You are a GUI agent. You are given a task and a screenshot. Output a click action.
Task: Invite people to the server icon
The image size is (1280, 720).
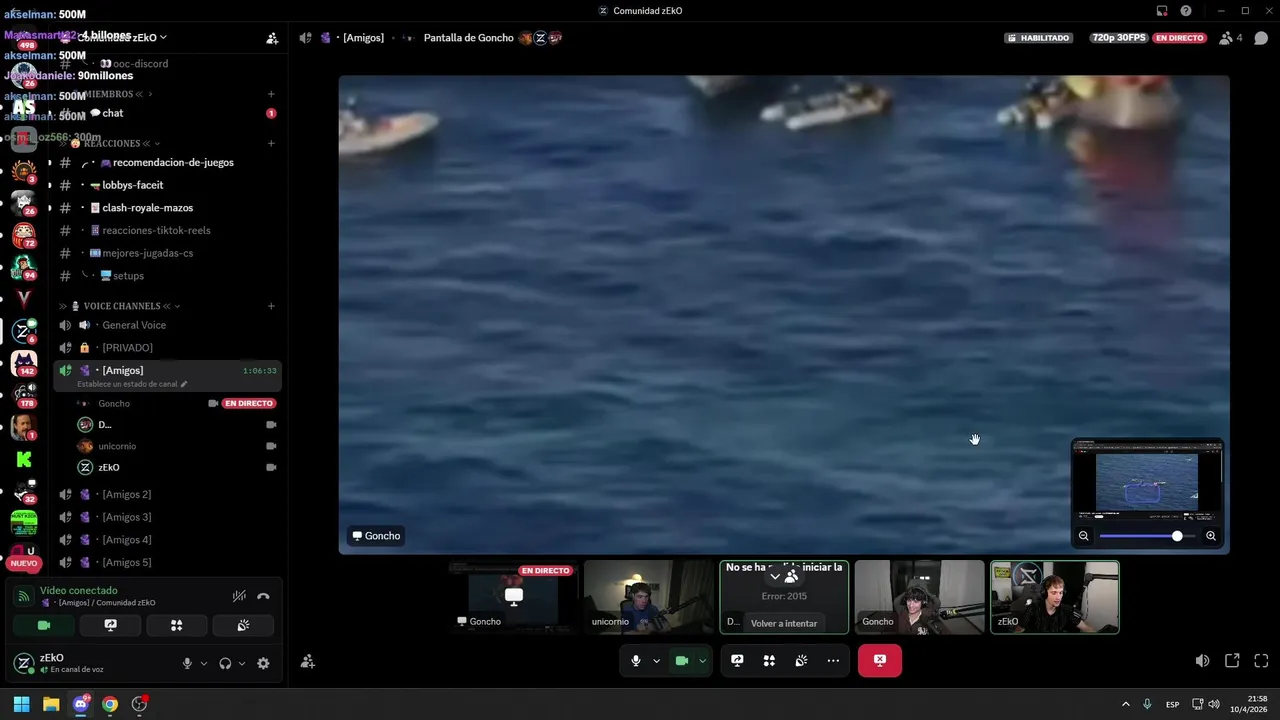272,38
